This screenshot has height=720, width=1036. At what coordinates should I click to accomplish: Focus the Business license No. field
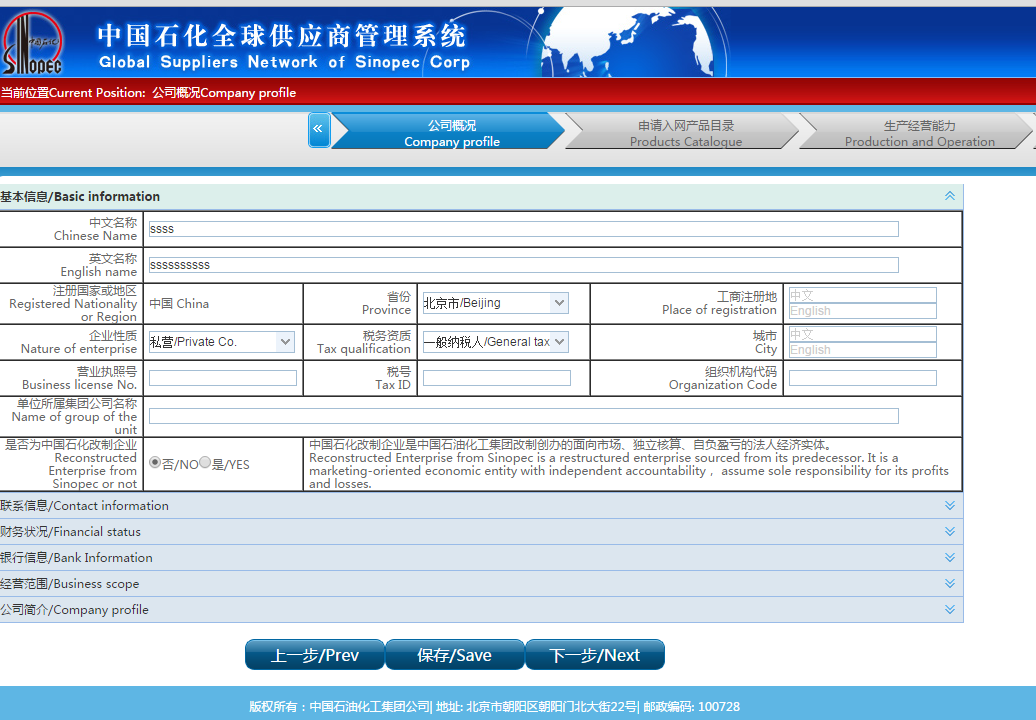point(223,378)
